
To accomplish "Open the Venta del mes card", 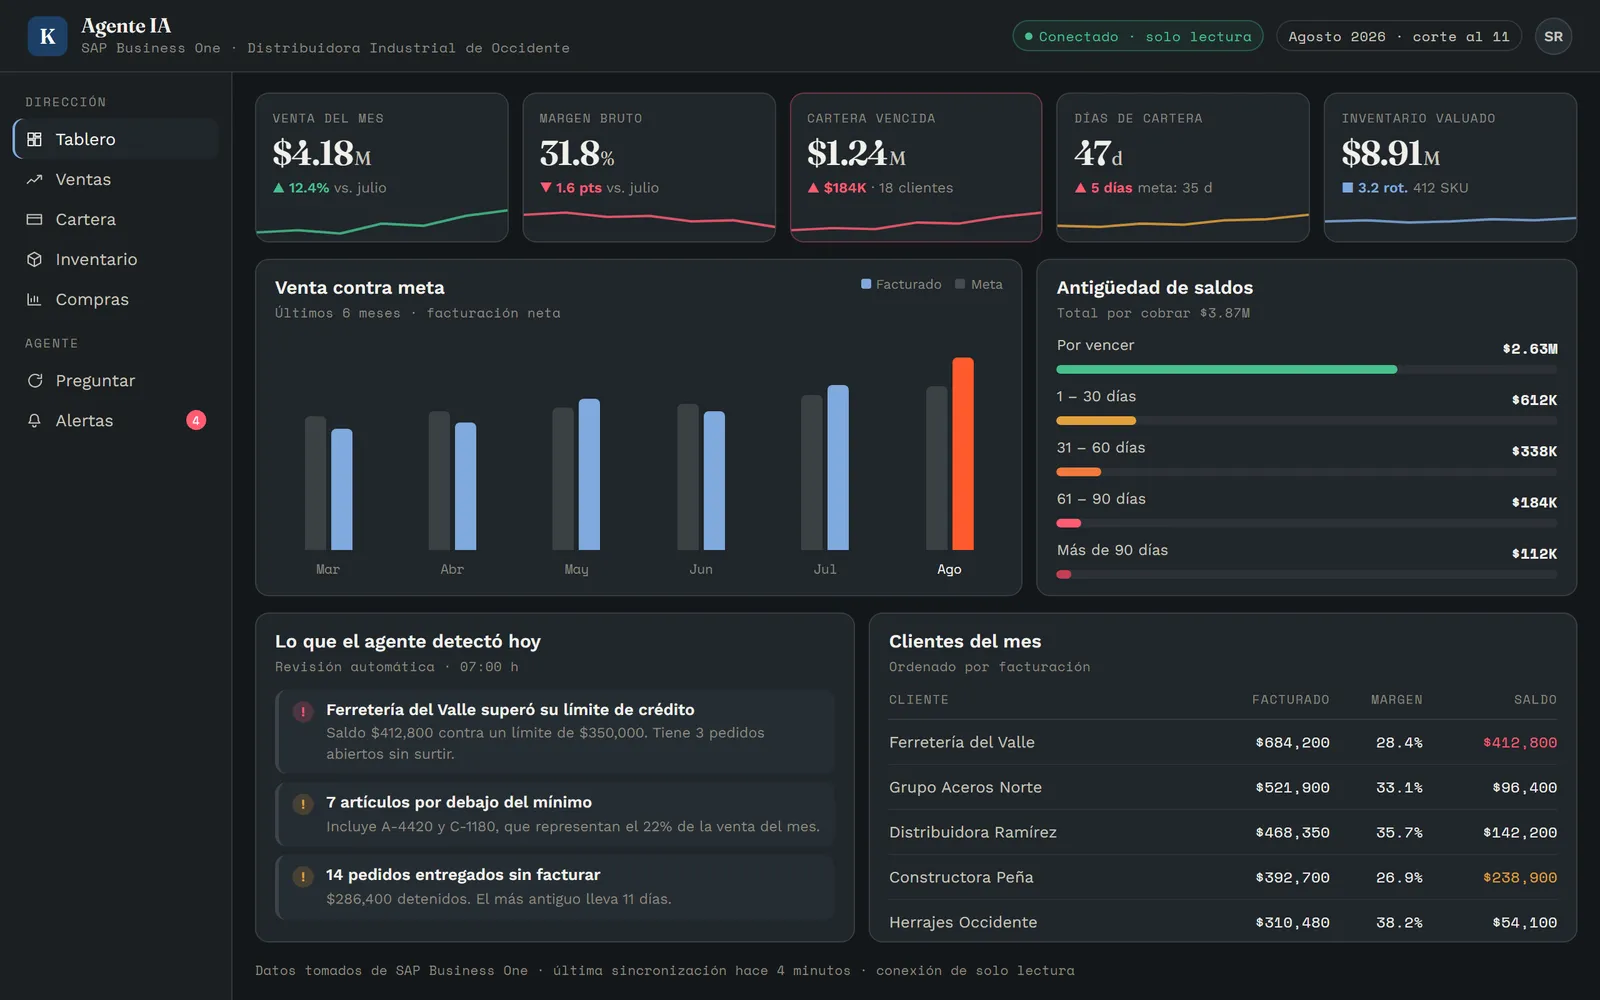I will (x=382, y=167).
